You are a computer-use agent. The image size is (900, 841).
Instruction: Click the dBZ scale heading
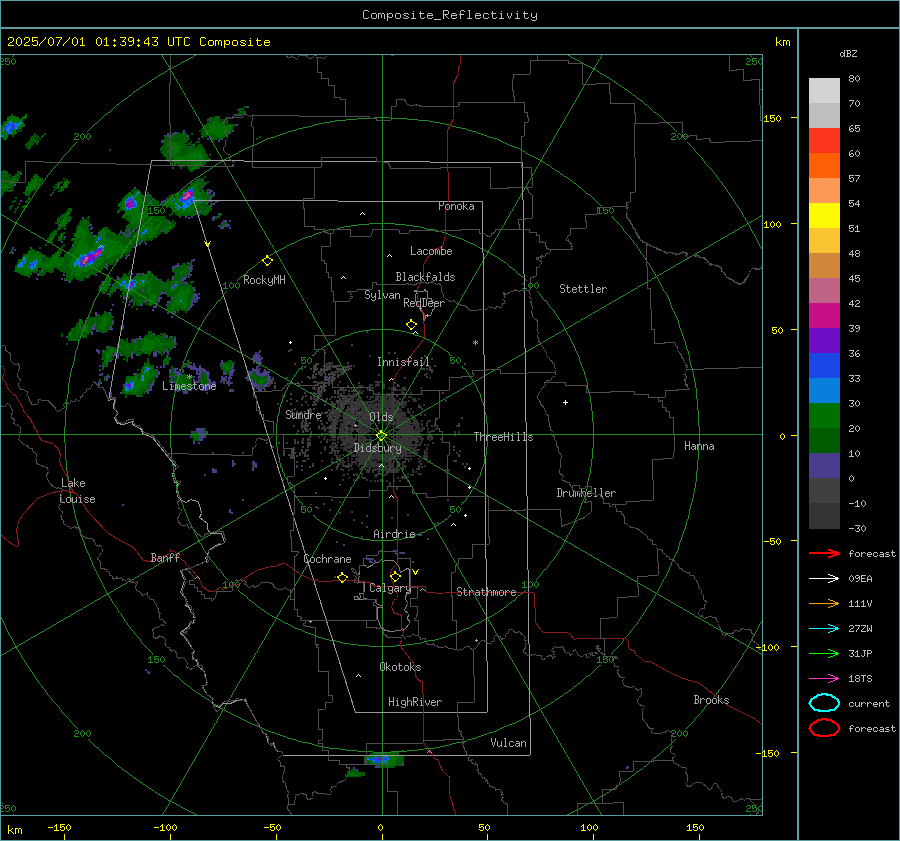point(848,53)
